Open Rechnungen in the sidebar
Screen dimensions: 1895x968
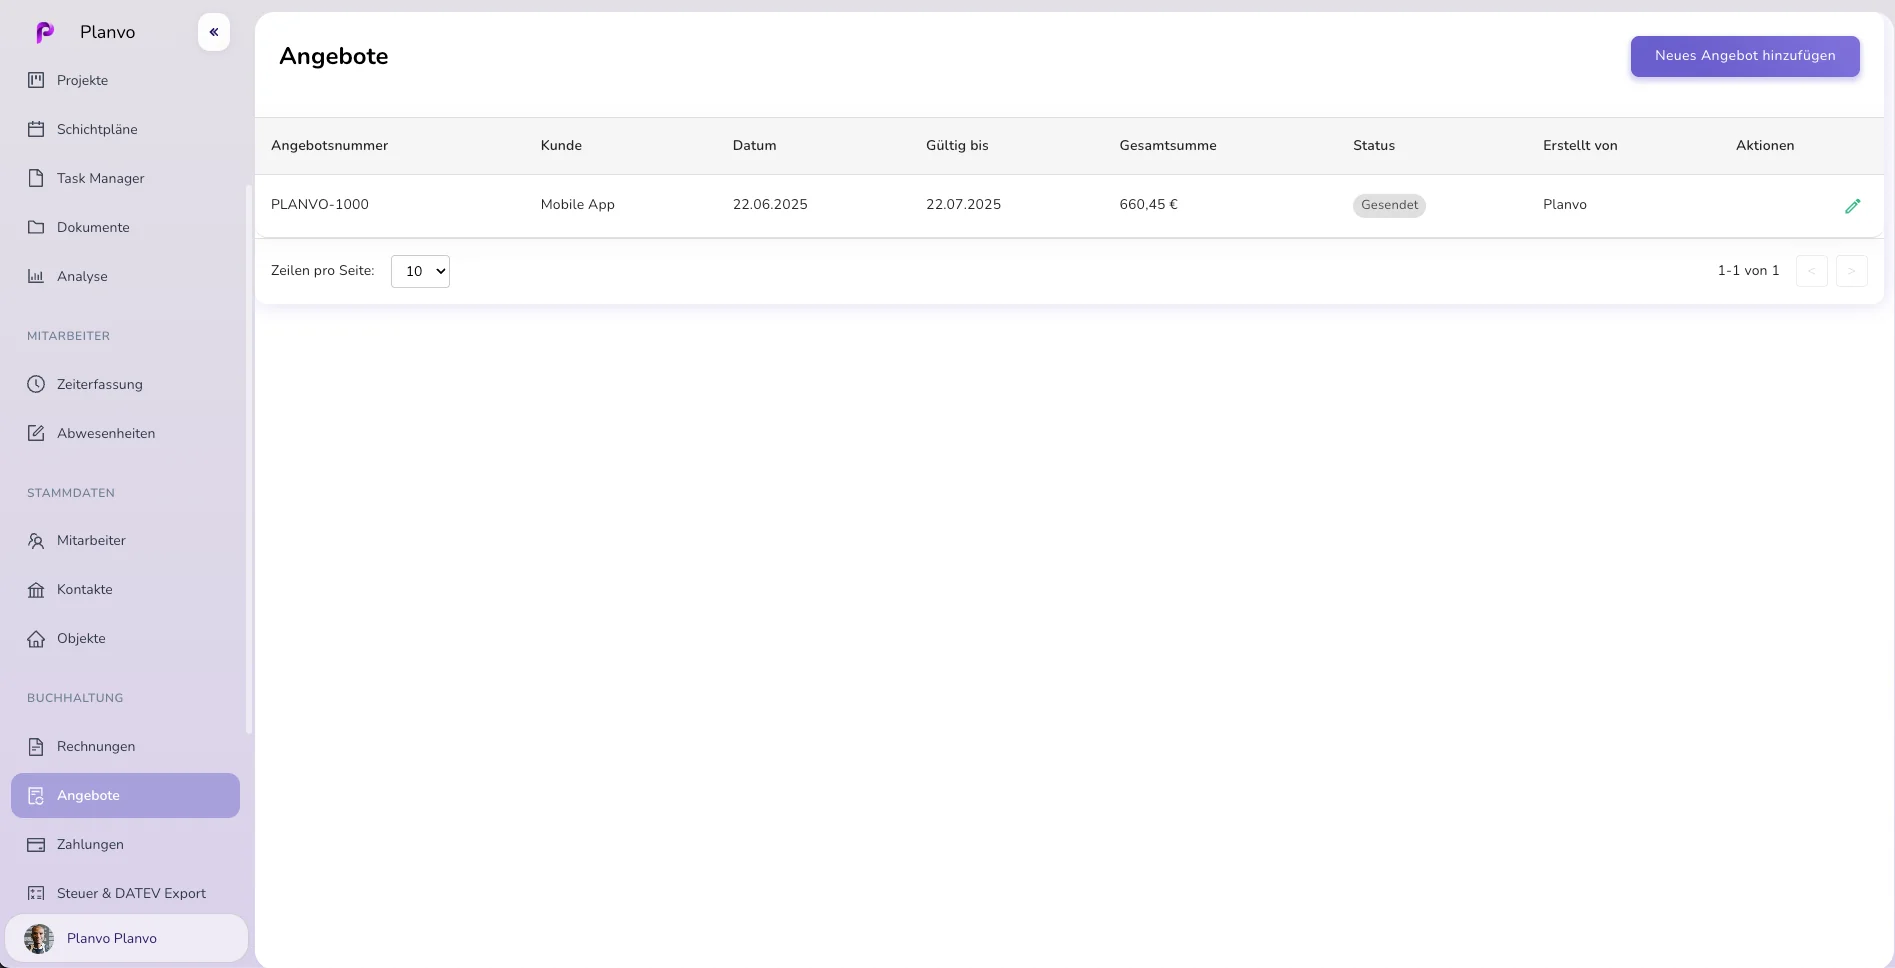(96, 746)
